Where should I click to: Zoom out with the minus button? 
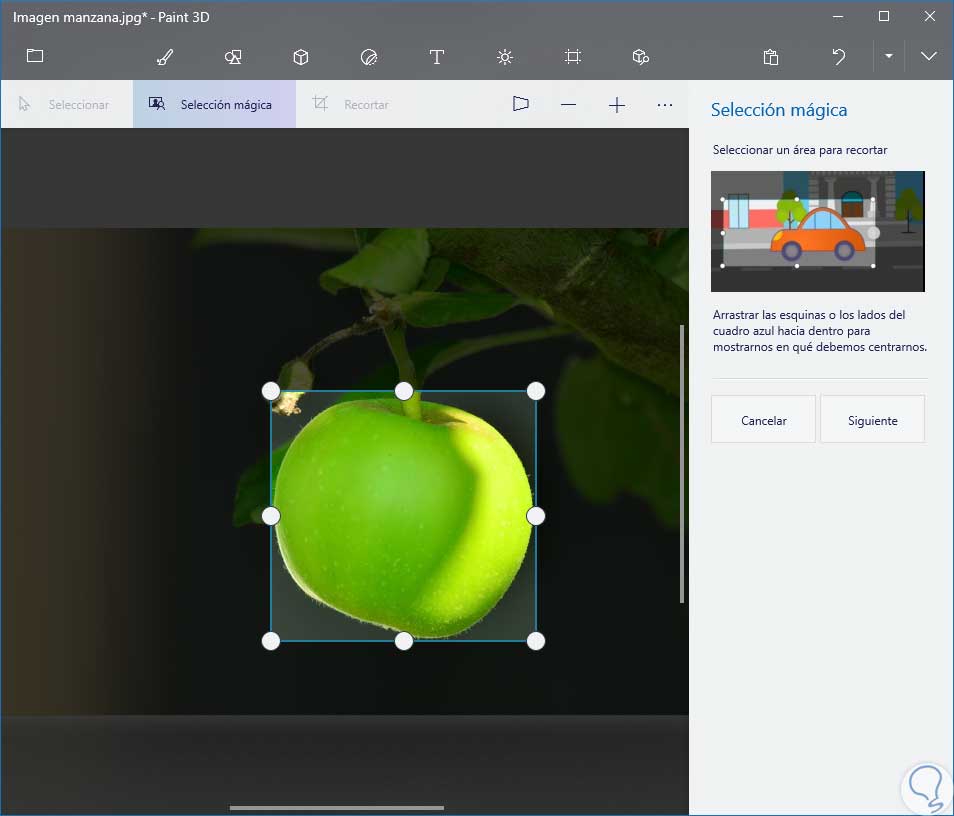click(x=568, y=105)
